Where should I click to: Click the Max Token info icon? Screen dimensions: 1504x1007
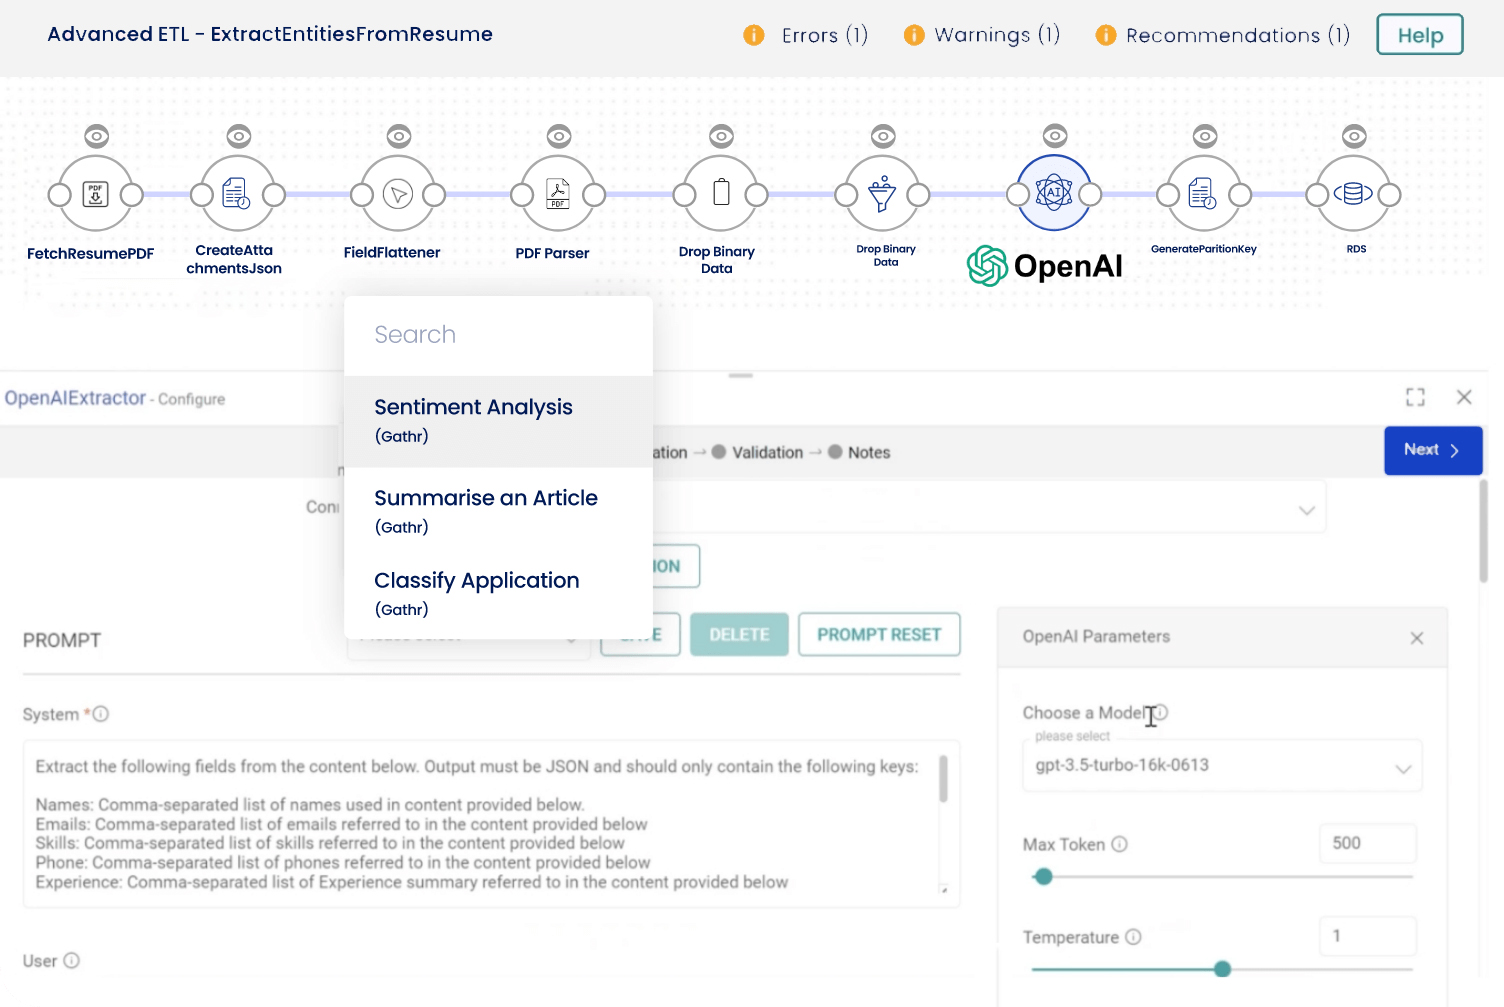1120,844
